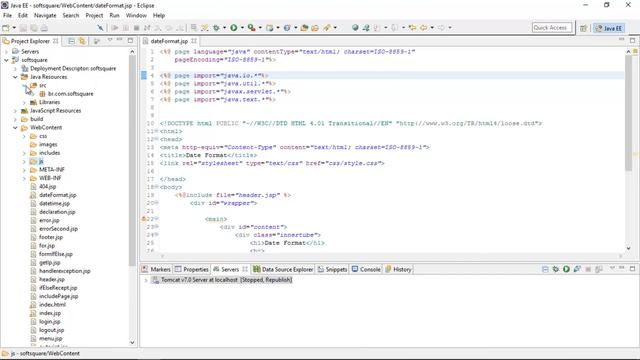This screenshot has height=360, width=640.
Task: Click the New wizard toolbar icon
Action: (x=6, y=28)
